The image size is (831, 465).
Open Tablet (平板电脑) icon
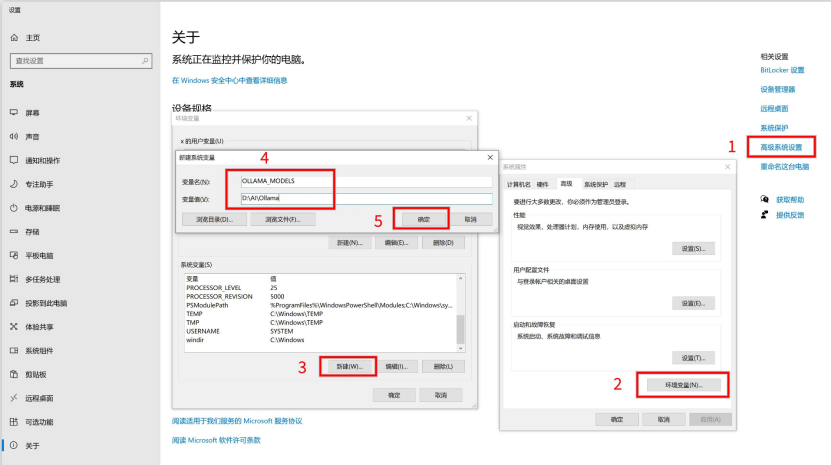[14, 256]
